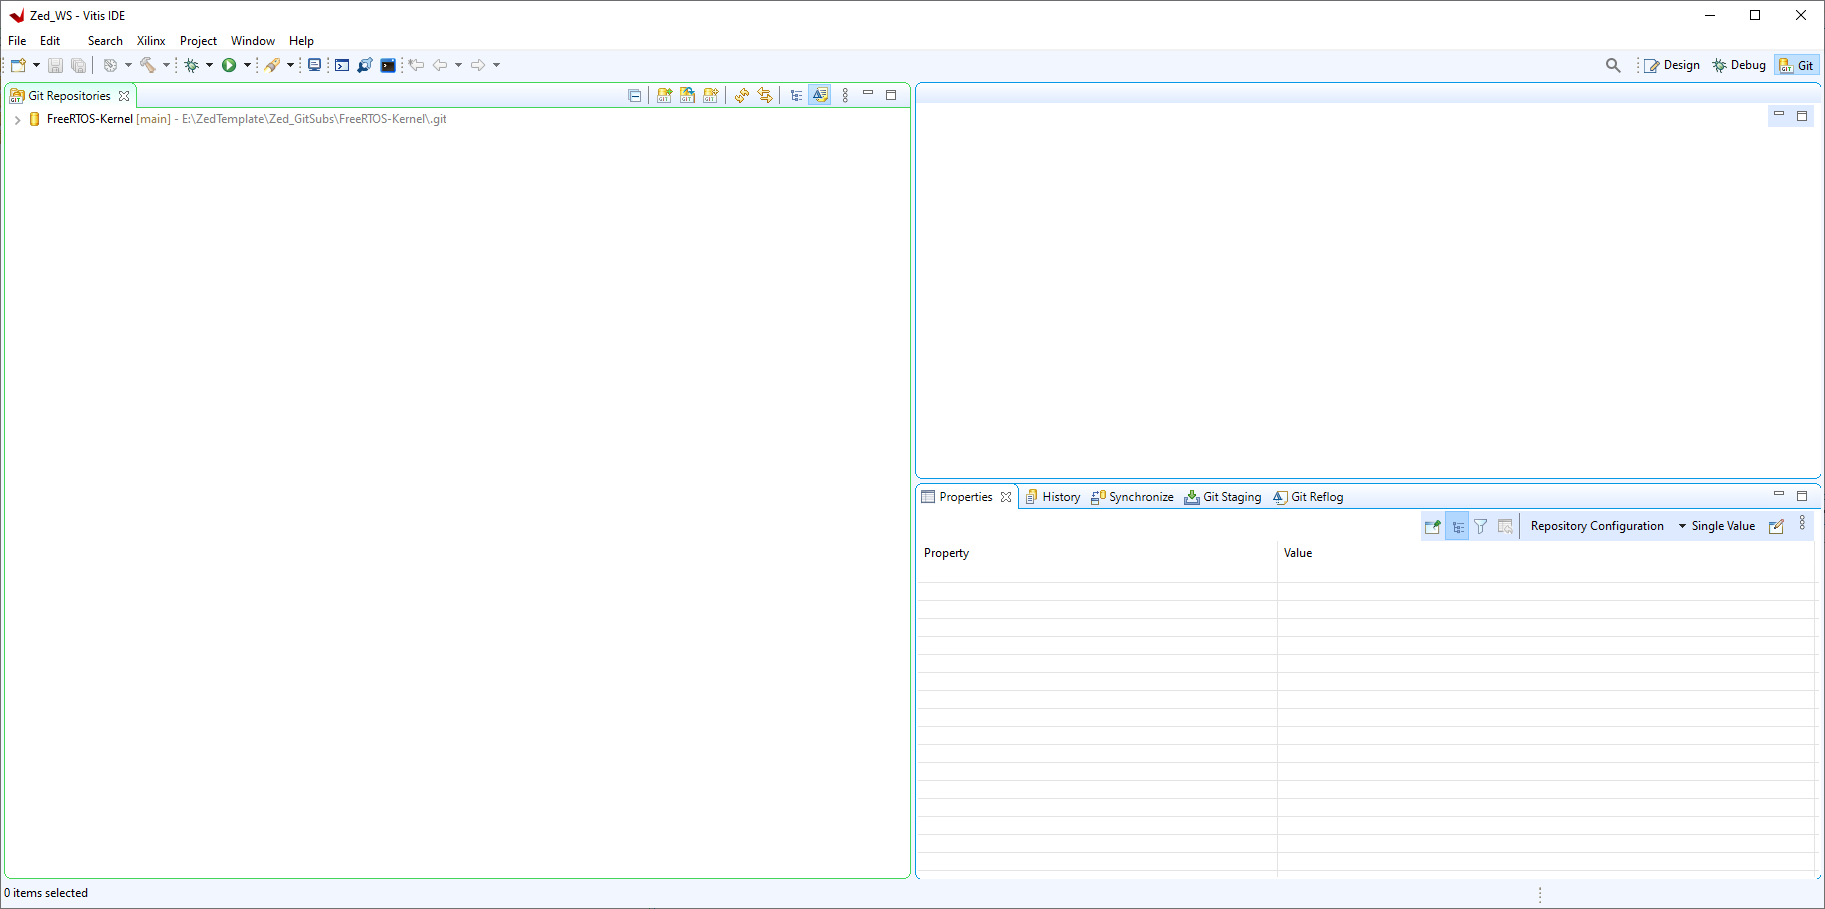Click the Back navigation arrow

coord(440,65)
